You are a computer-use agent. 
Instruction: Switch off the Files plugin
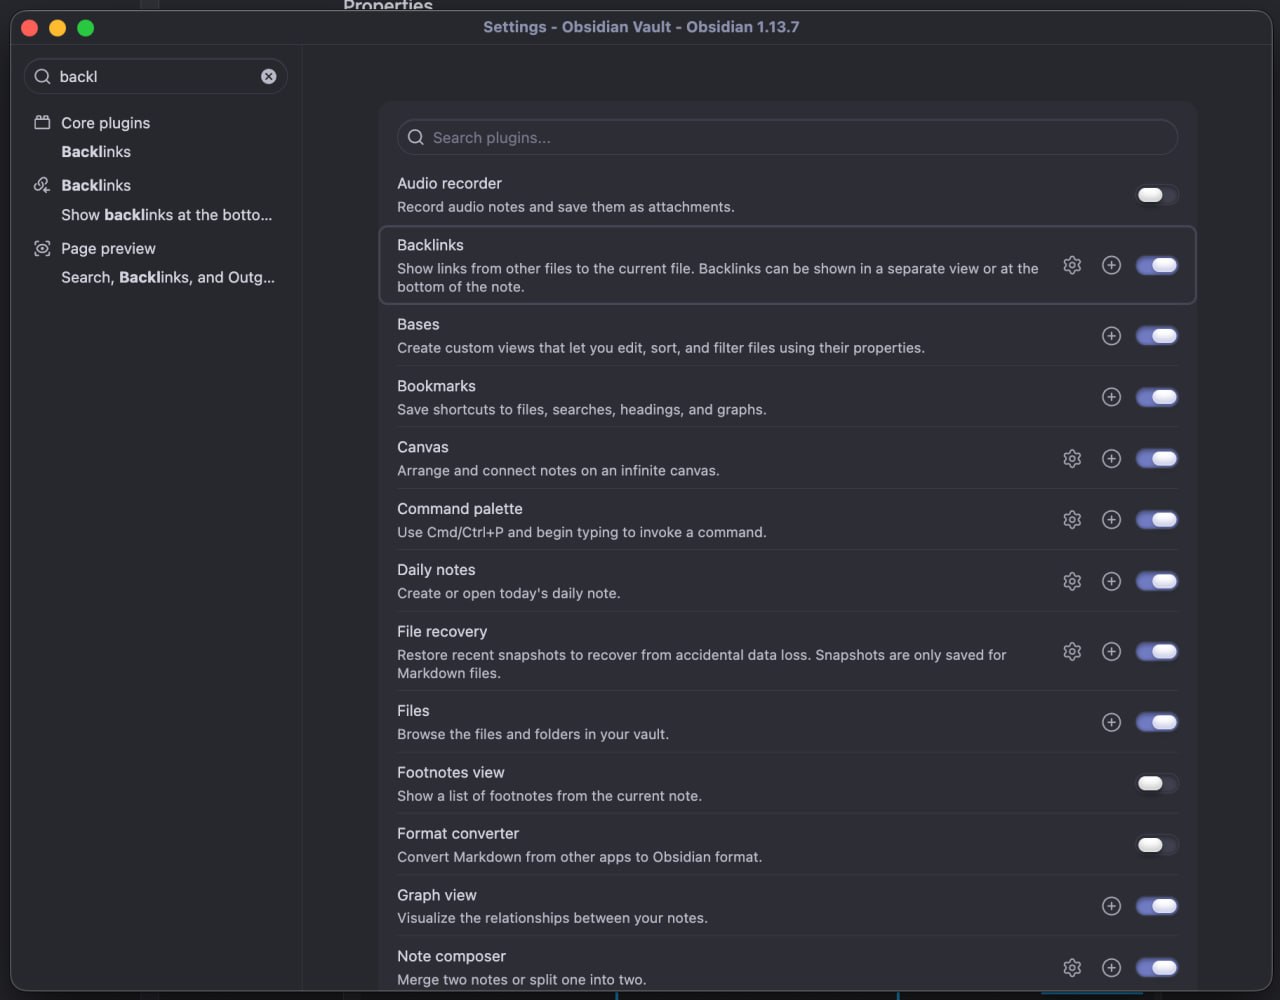pyautogui.click(x=1157, y=722)
